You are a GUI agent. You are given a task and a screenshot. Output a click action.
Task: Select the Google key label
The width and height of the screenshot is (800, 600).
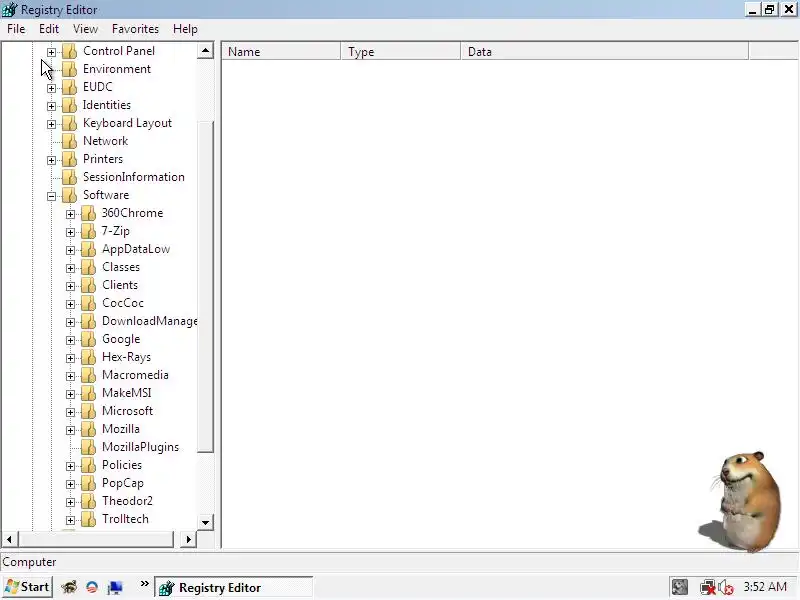click(x=121, y=339)
